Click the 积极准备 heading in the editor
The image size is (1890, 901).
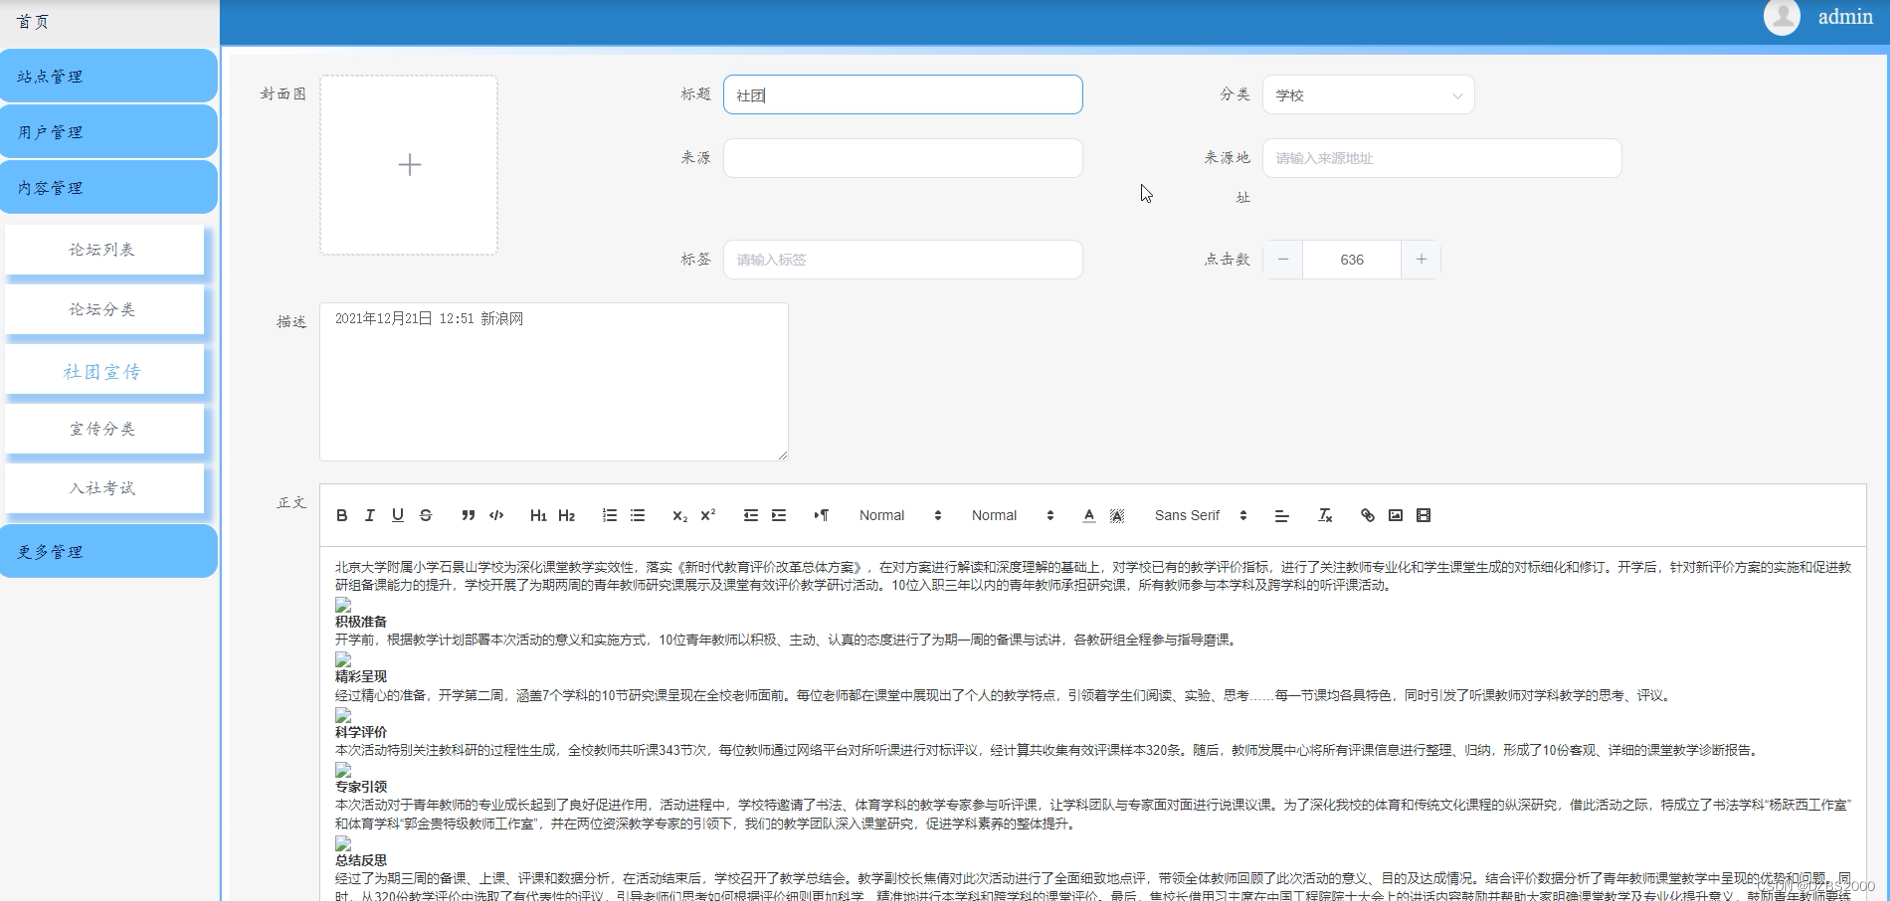coord(361,621)
